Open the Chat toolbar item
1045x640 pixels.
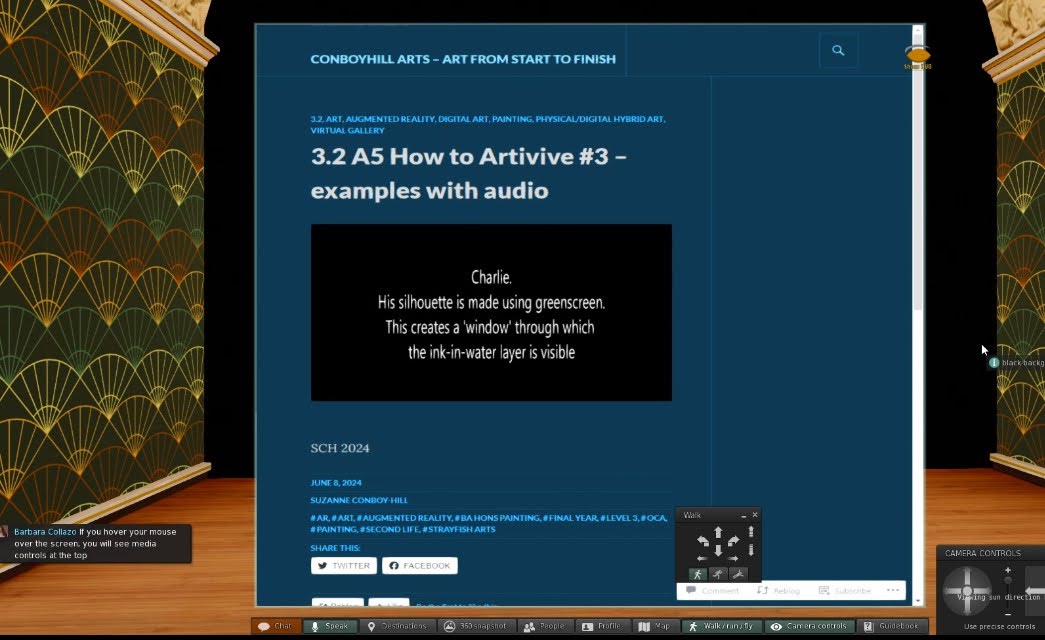[275, 626]
